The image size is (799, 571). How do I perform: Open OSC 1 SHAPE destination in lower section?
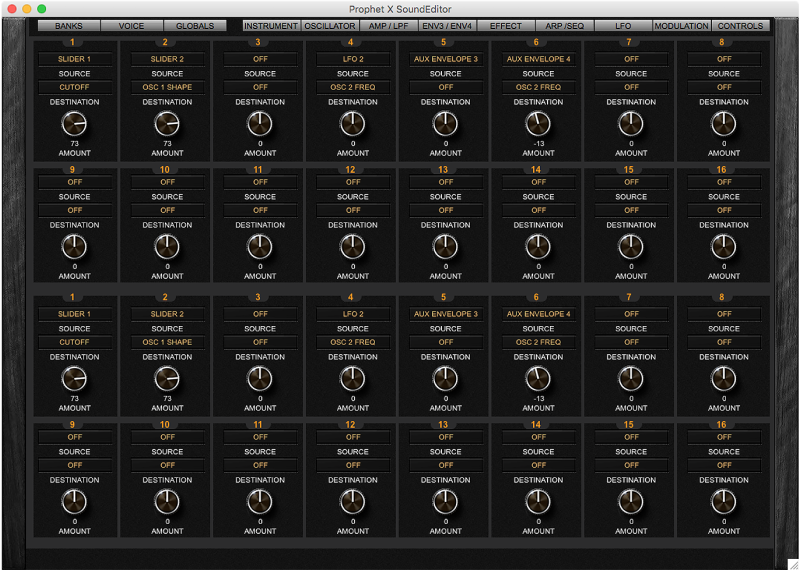(167, 342)
